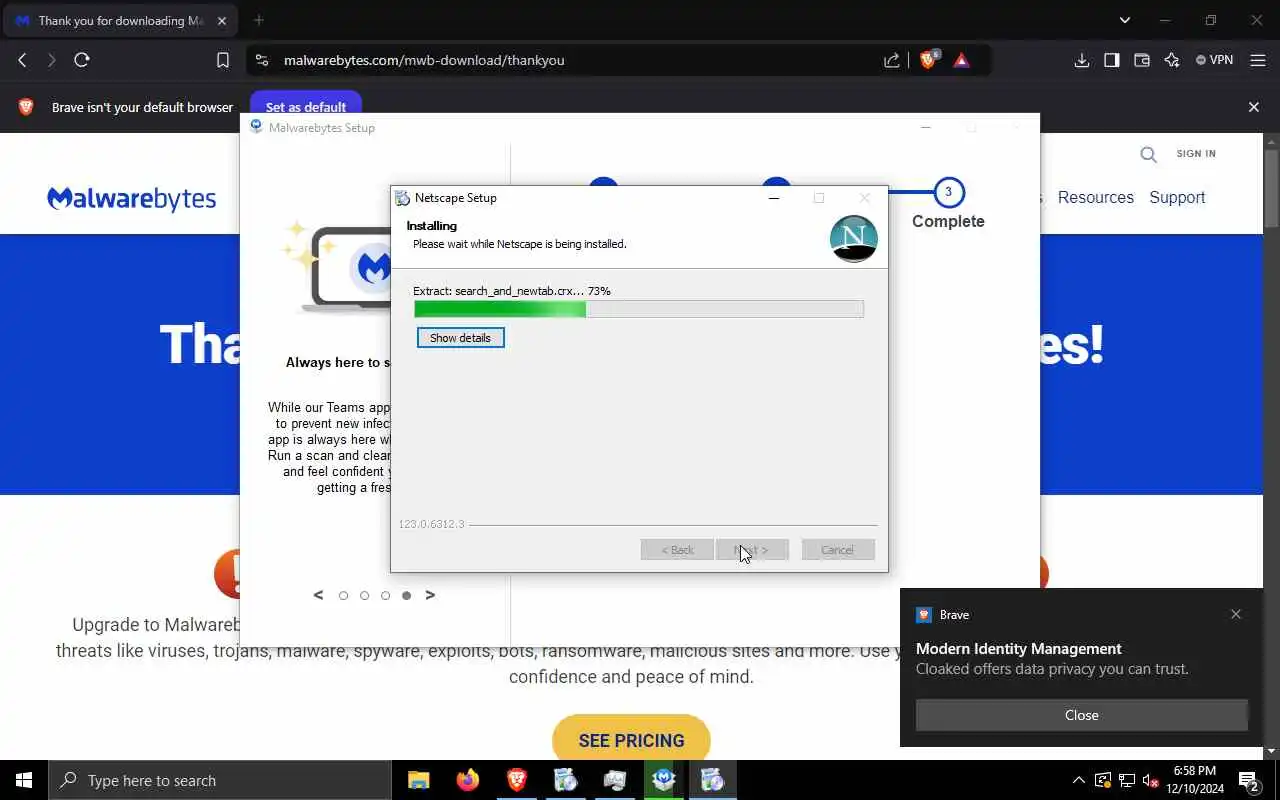Click Modern Identity Management notification title

click(x=1018, y=648)
